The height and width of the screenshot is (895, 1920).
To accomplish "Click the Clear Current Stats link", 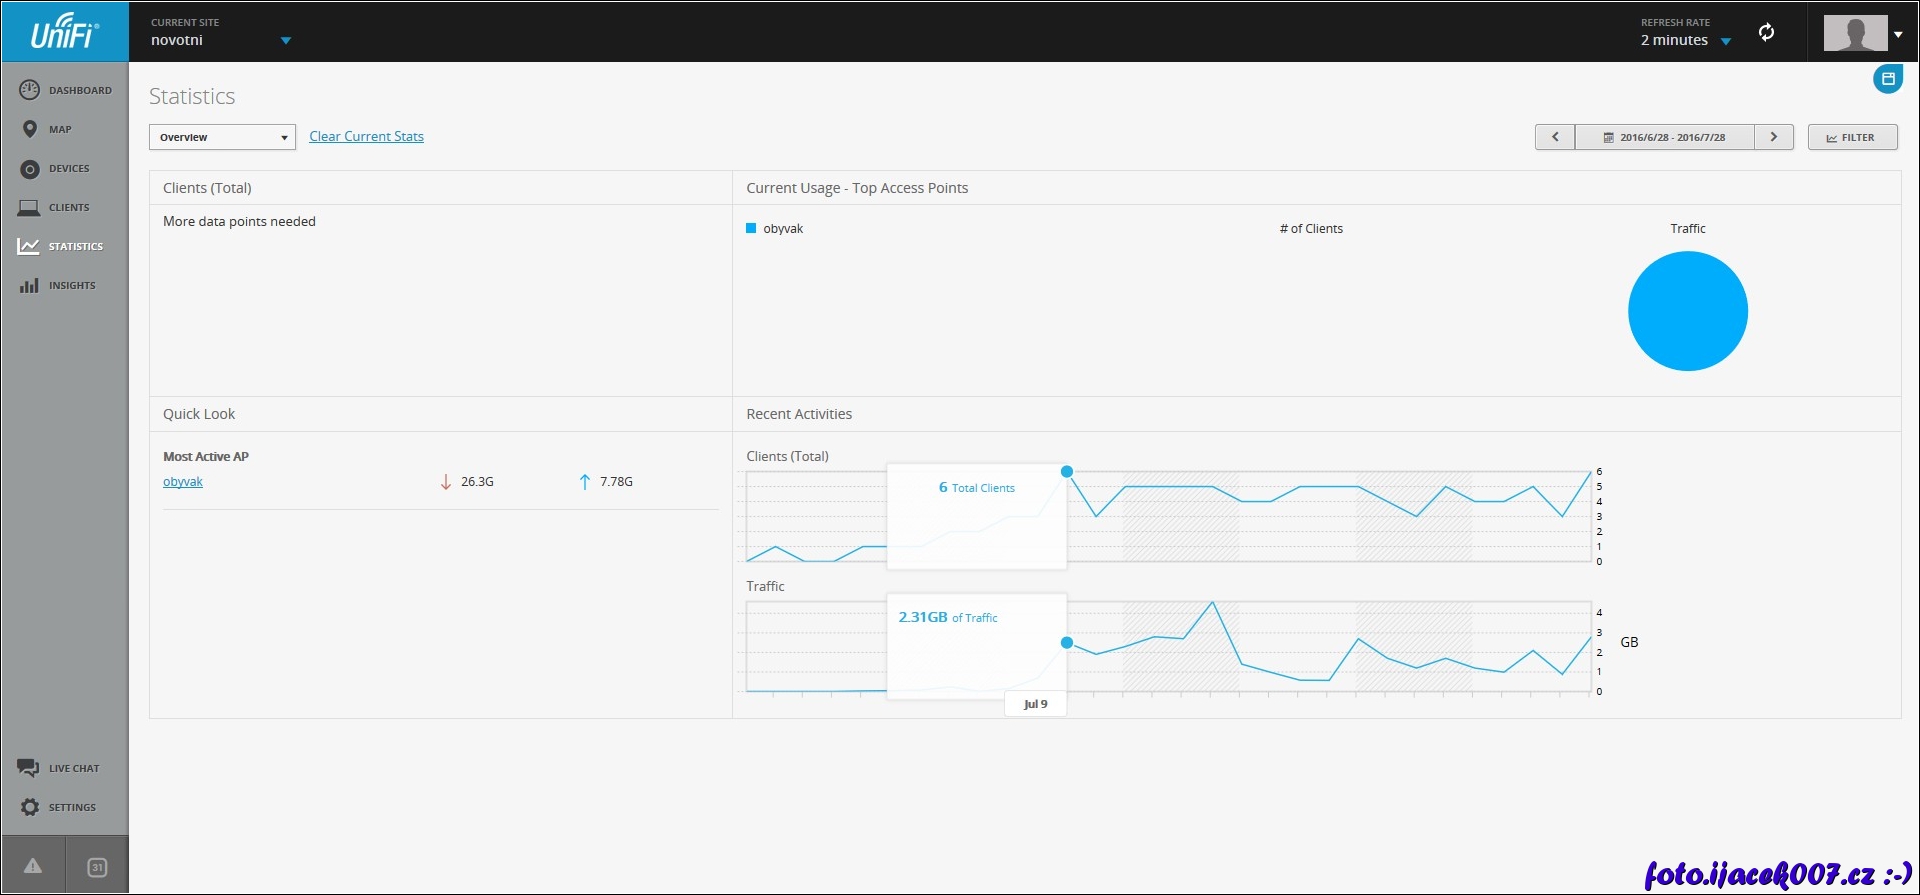I will click(x=366, y=136).
